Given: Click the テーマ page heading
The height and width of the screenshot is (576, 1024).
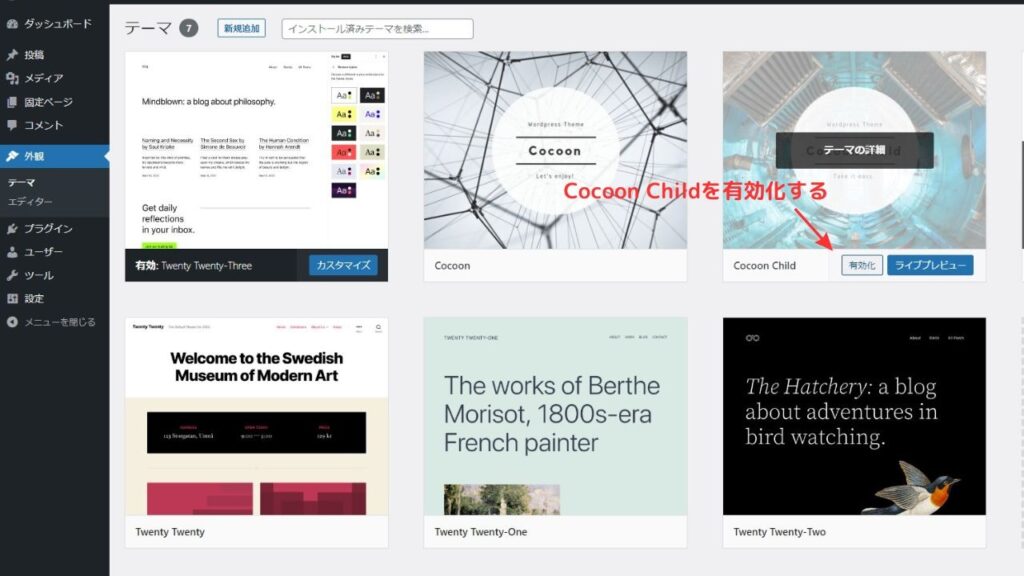Looking at the screenshot, I should click(148, 28).
